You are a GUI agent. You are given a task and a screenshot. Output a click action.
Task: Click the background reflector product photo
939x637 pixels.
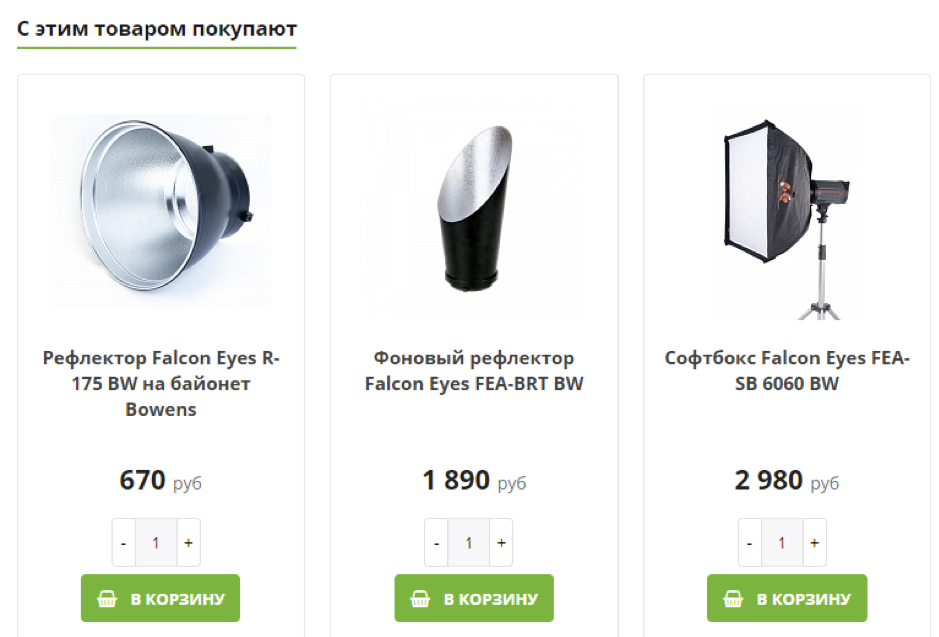click(x=473, y=212)
